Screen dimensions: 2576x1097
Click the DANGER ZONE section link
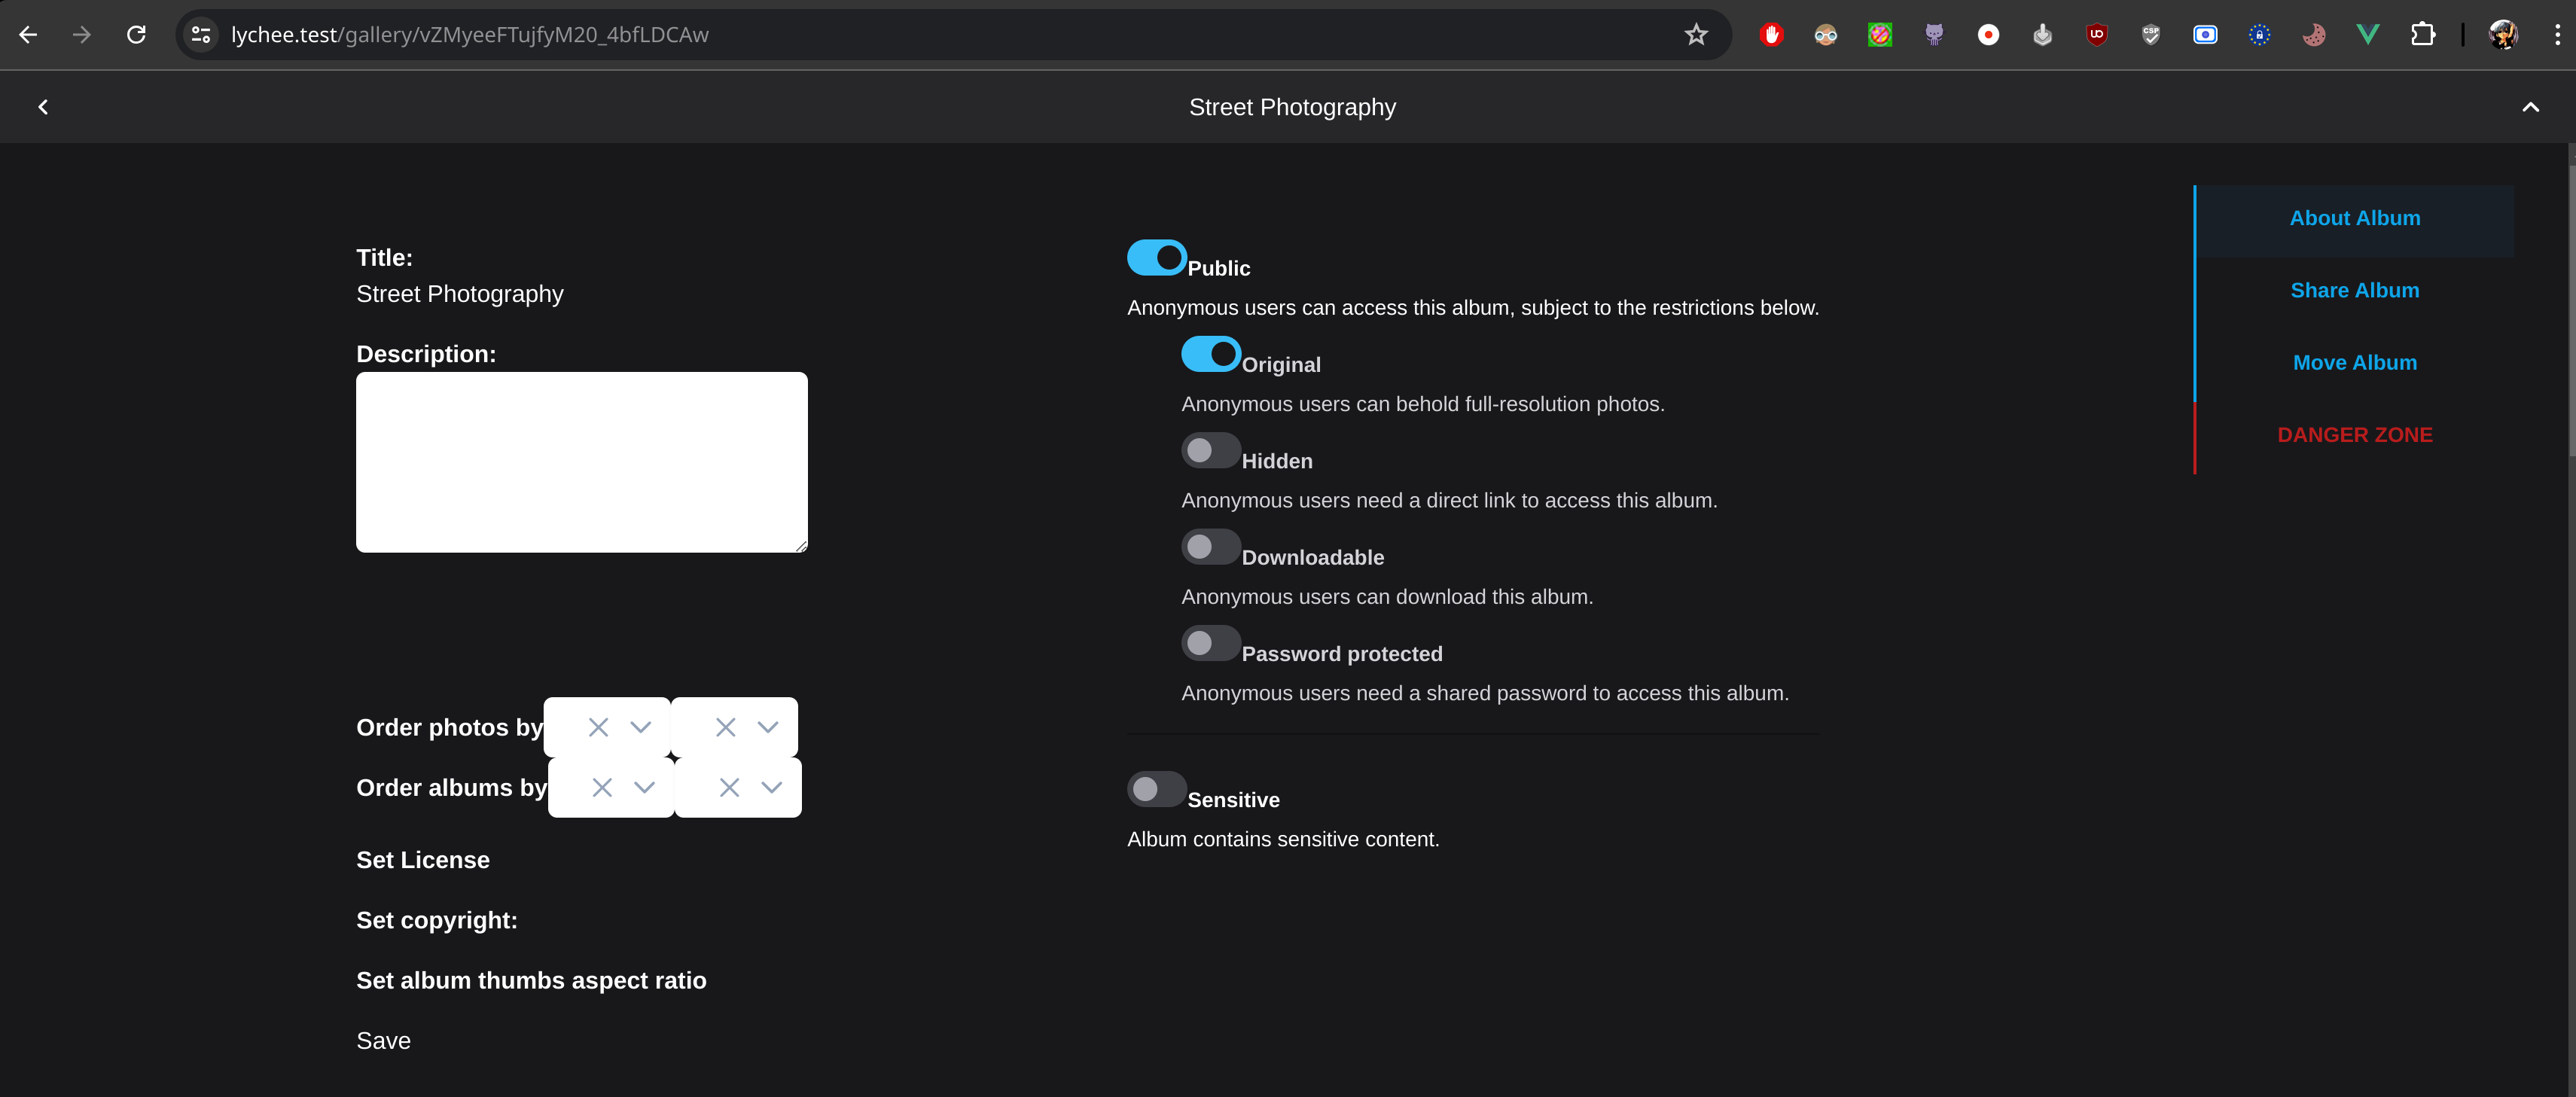point(2354,435)
